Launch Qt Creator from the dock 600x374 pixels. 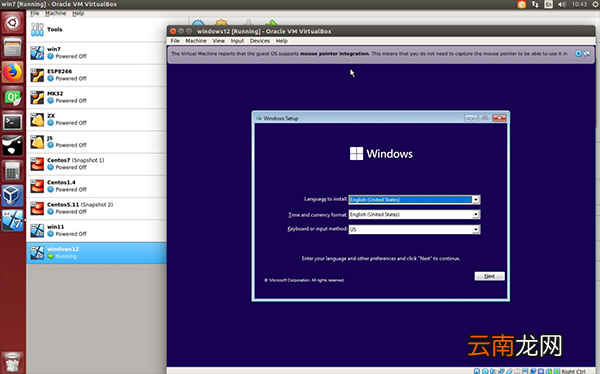(x=12, y=97)
